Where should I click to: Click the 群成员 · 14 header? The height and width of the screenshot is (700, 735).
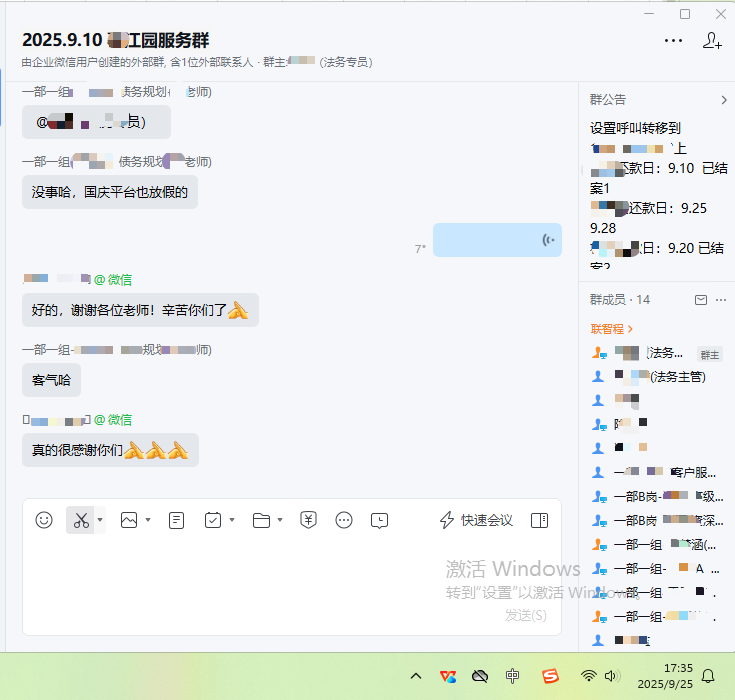[620, 300]
